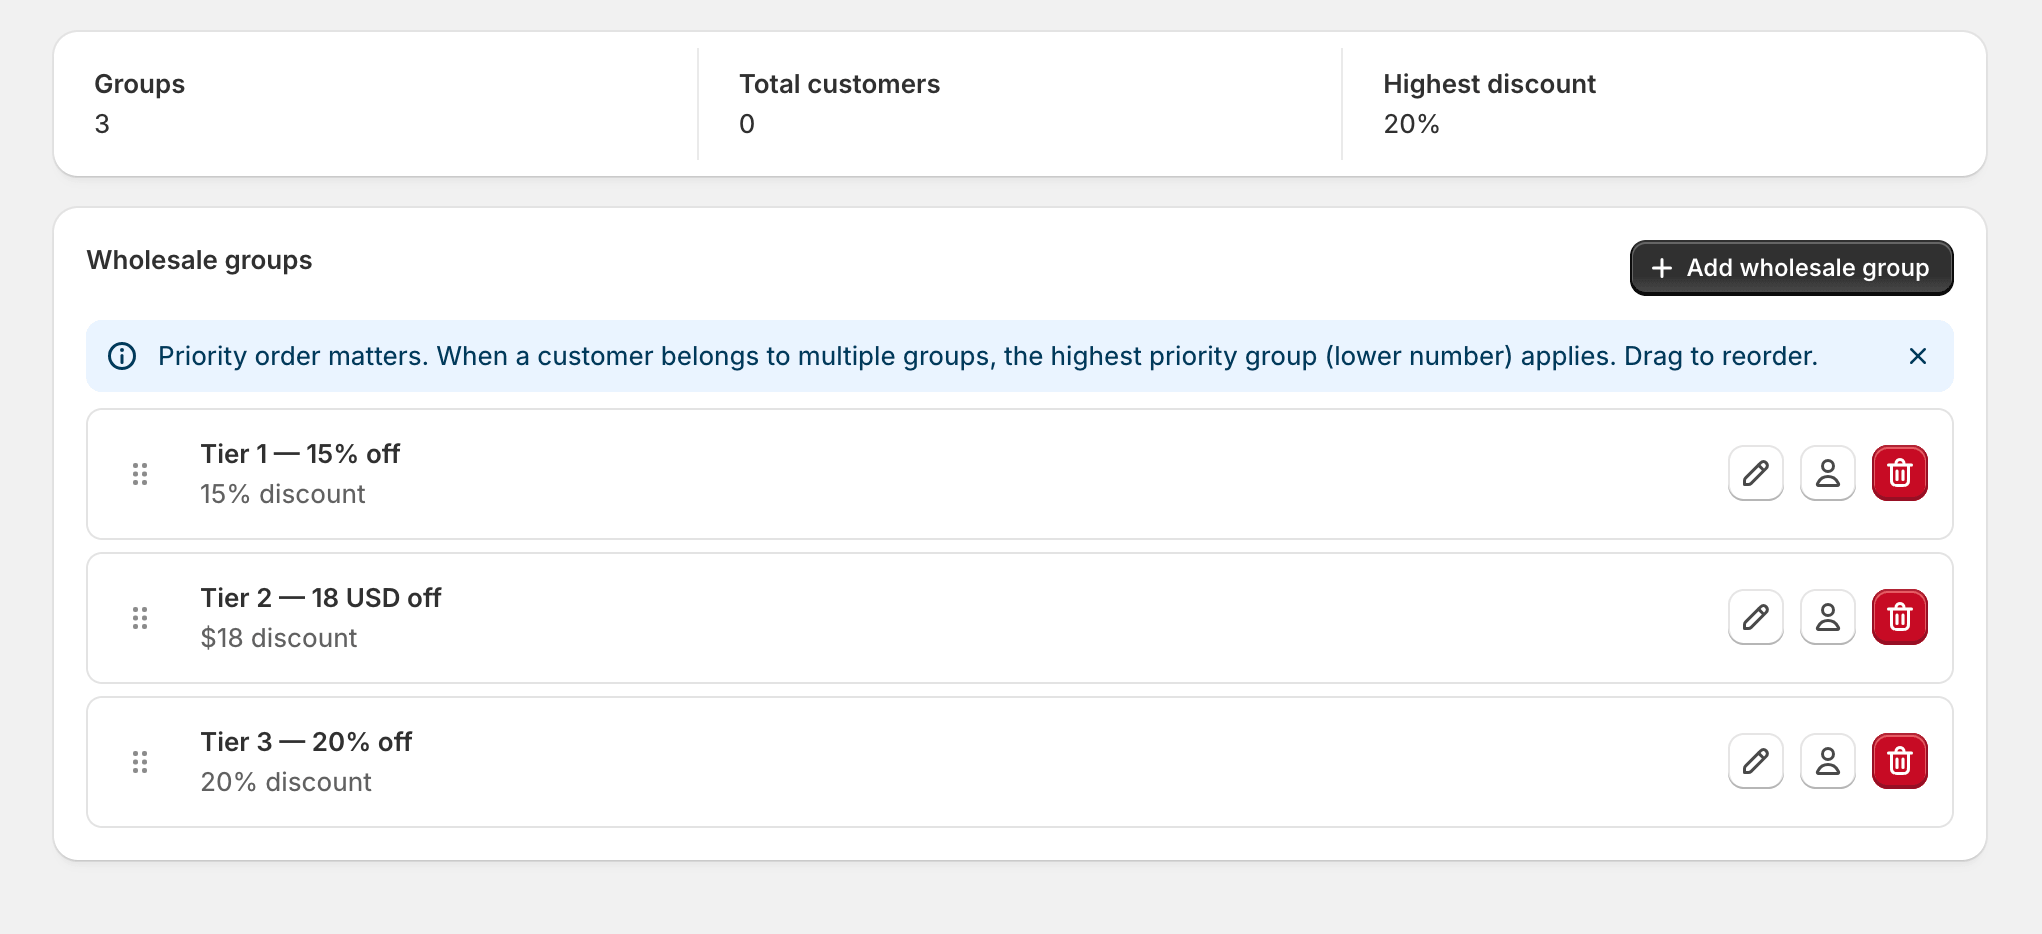Click the Groups count value 3
This screenshot has width=2042, height=934.
pyautogui.click(x=102, y=124)
